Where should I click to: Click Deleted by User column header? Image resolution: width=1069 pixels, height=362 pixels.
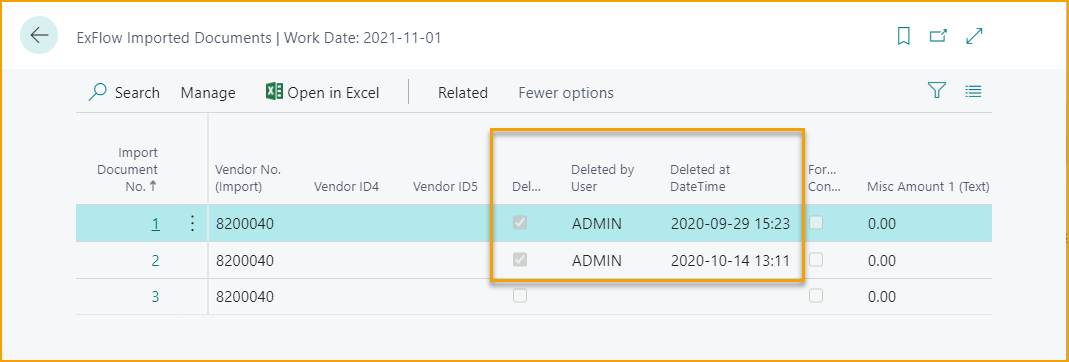(603, 178)
